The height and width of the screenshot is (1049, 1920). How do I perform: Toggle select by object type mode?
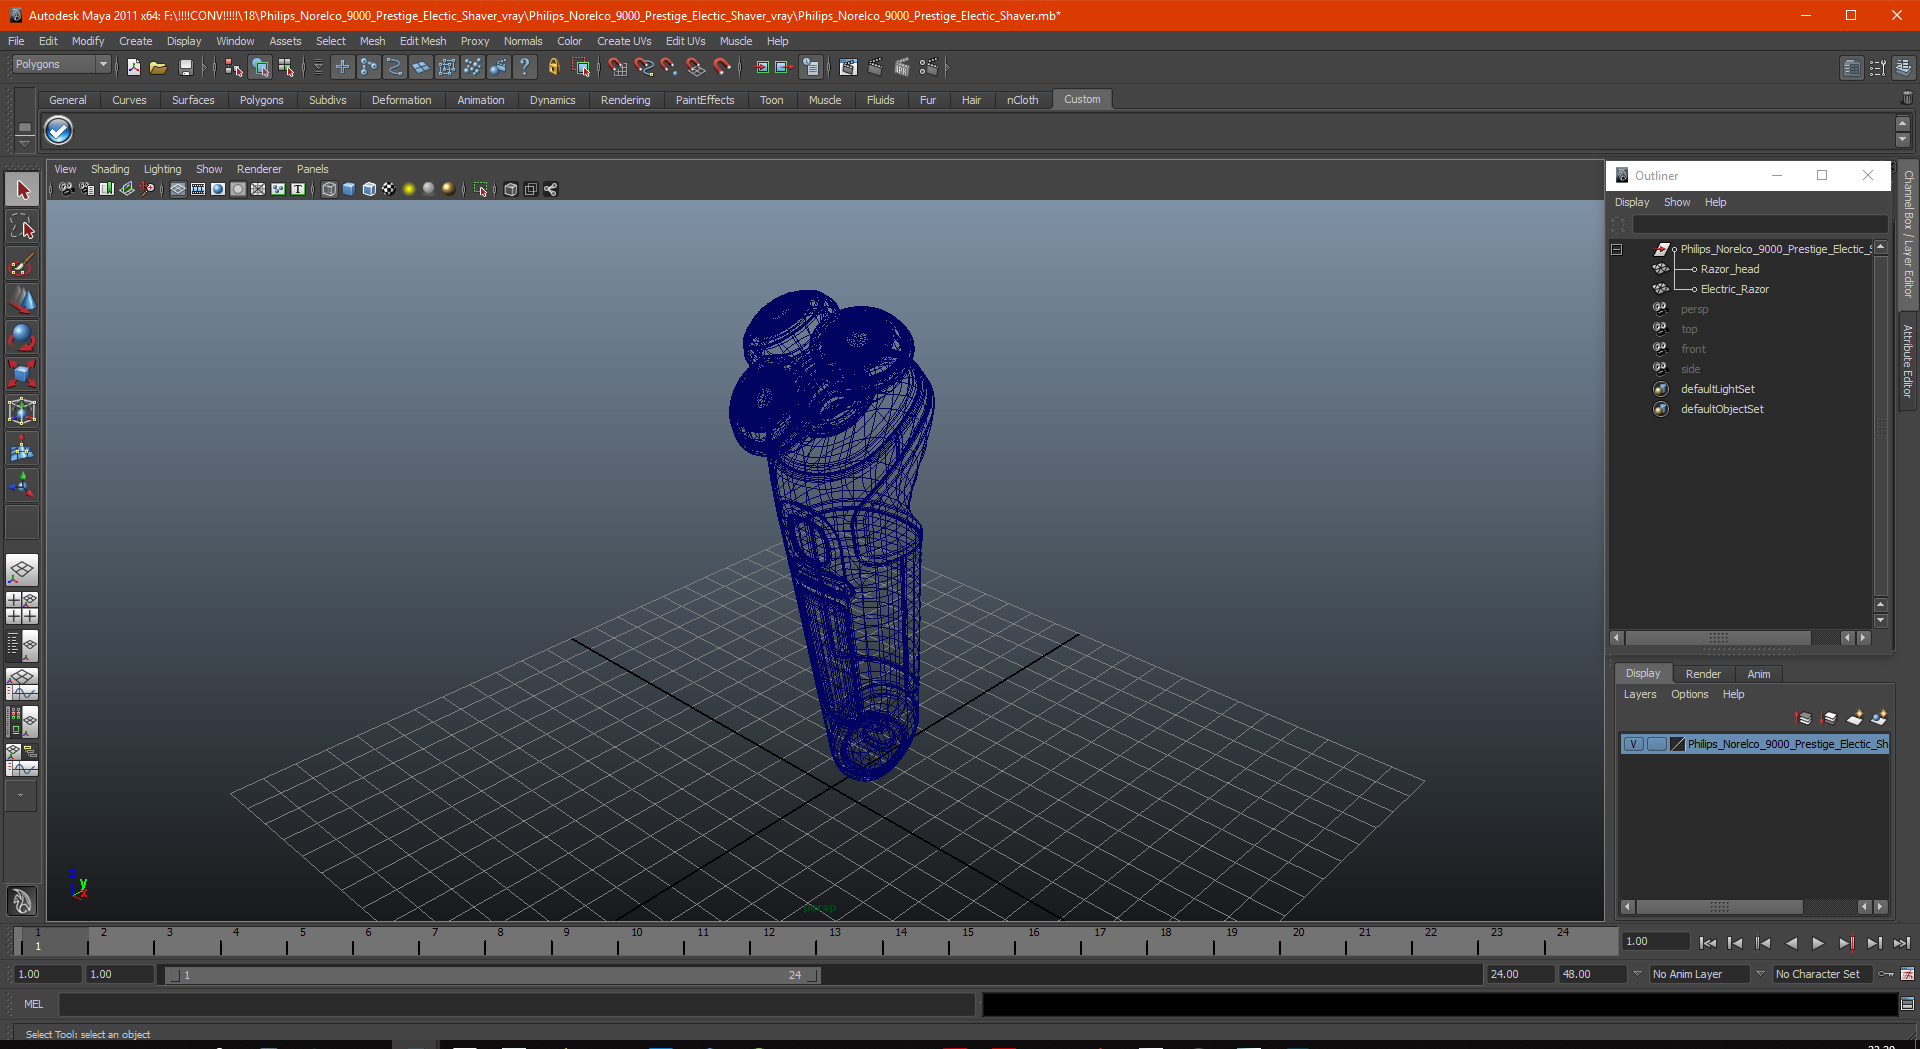pos(260,67)
